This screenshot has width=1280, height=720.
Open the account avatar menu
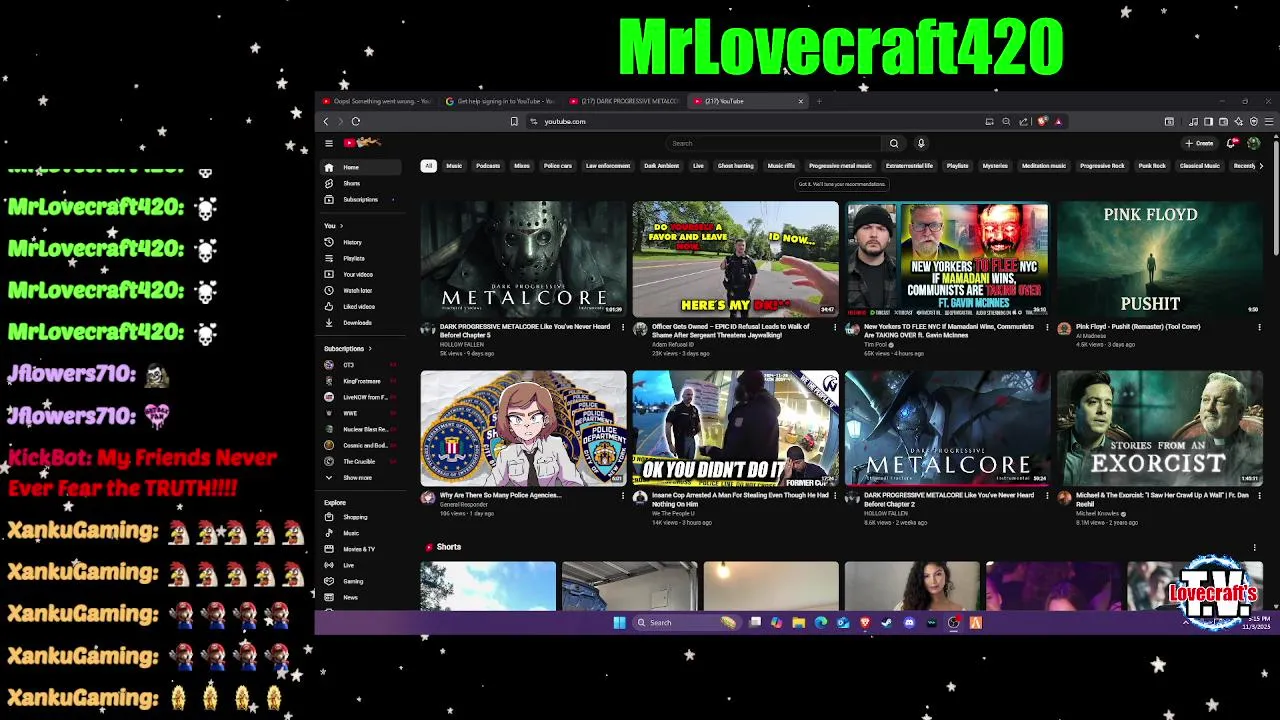1254,143
